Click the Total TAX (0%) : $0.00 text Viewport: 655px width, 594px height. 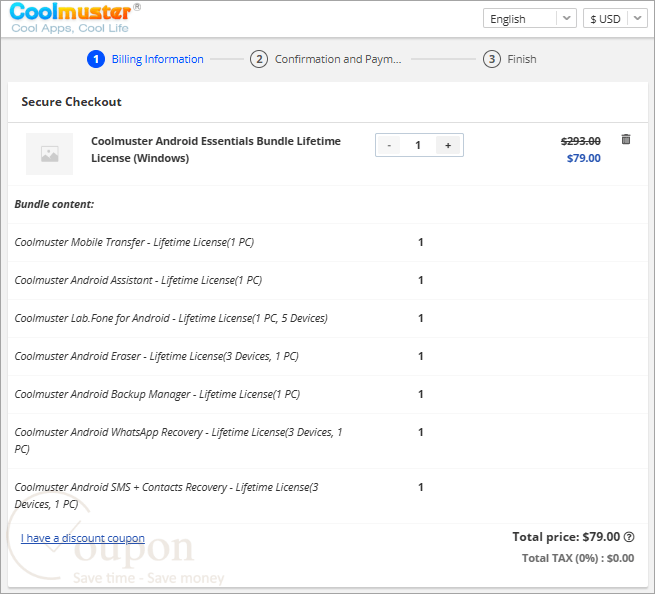(x=578, y=558)
